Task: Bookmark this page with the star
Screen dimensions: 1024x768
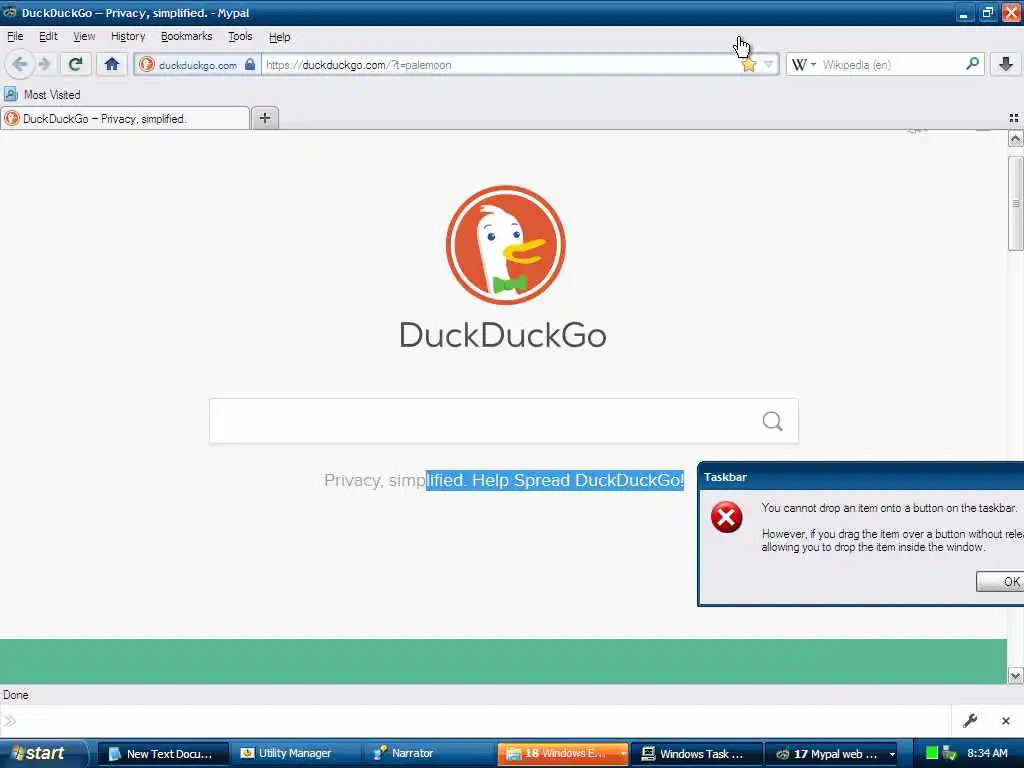Action: 748,65
